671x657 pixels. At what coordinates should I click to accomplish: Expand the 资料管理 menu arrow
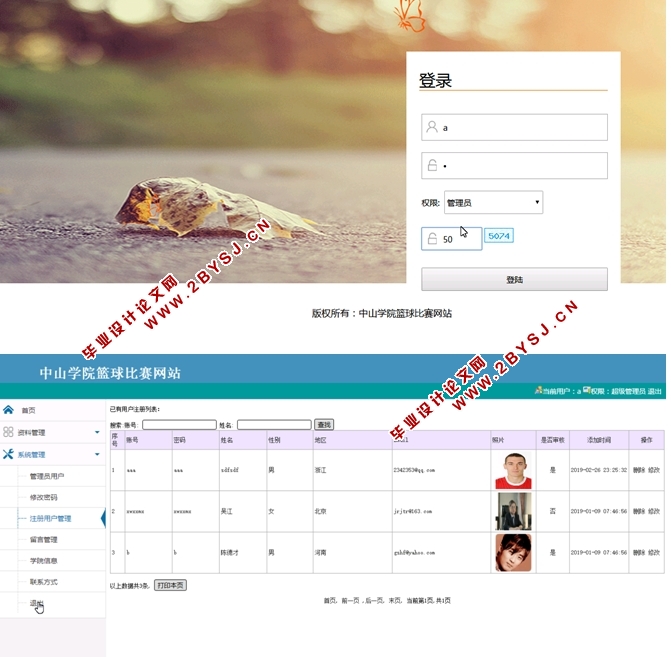[x=97, y=432]
